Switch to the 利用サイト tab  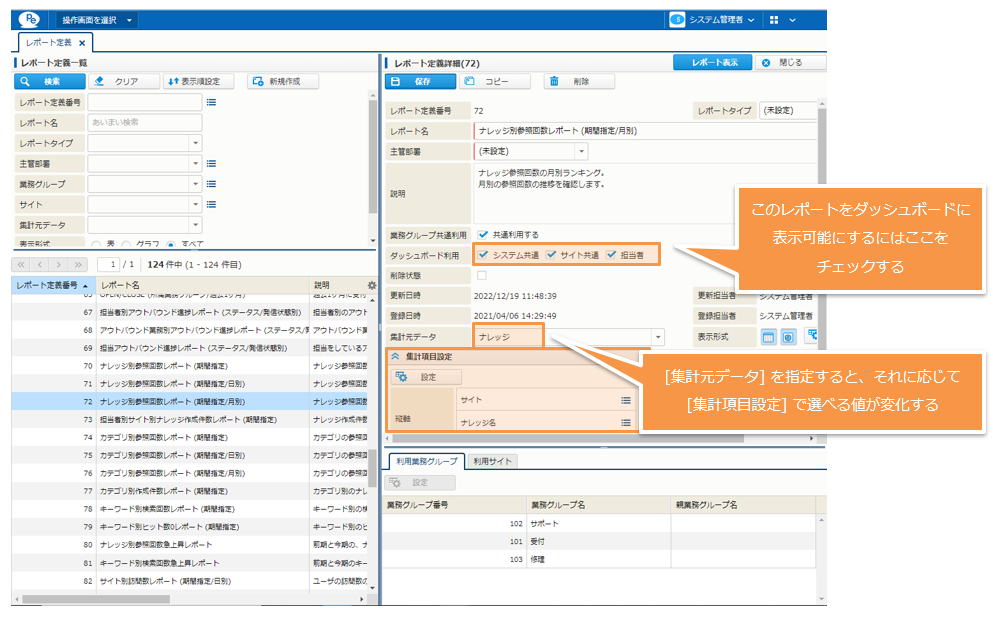point(493,461)
